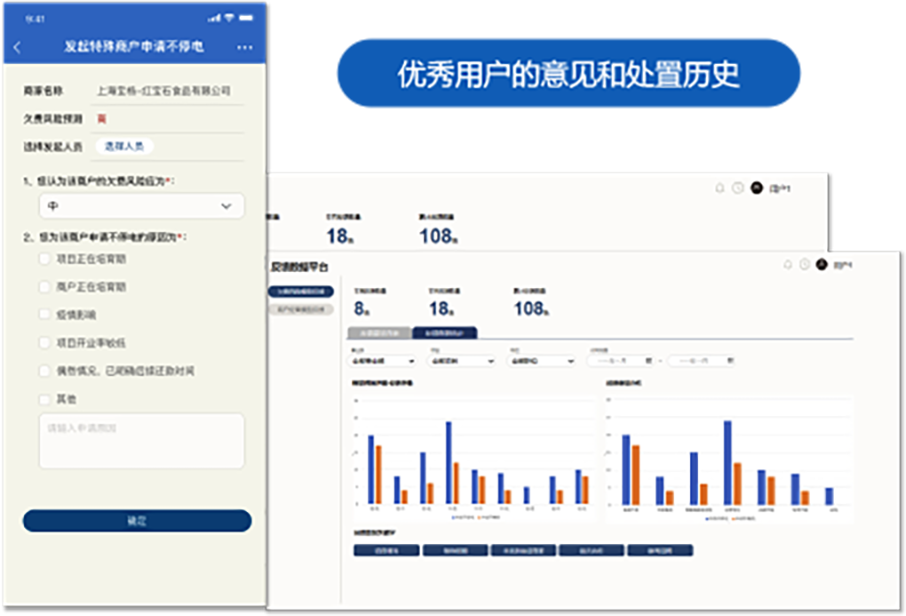Viewport: 906px width, 616px height.
Task: Check the 商户正在培育期 checkbox
Action: (44, 287)
